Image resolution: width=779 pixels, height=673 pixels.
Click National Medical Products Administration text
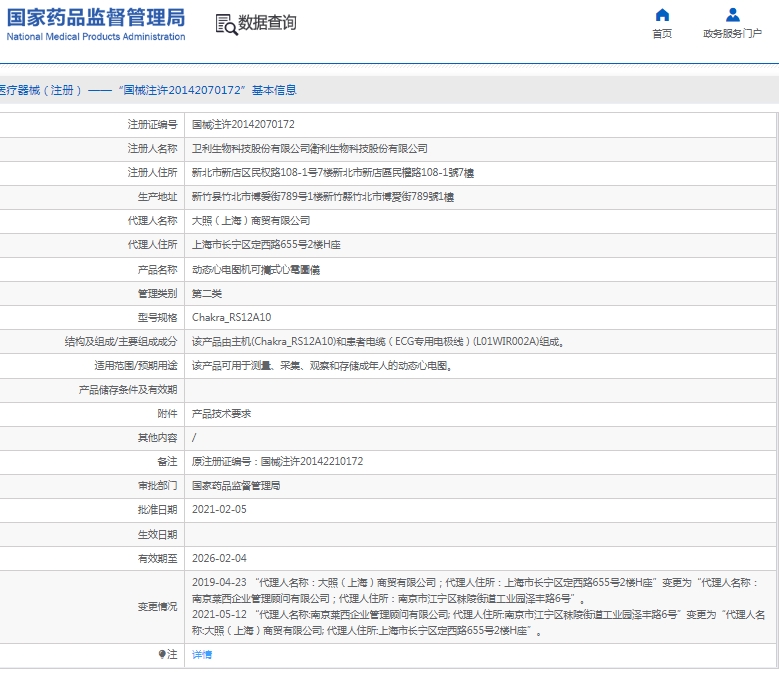(x=96, y=37)
